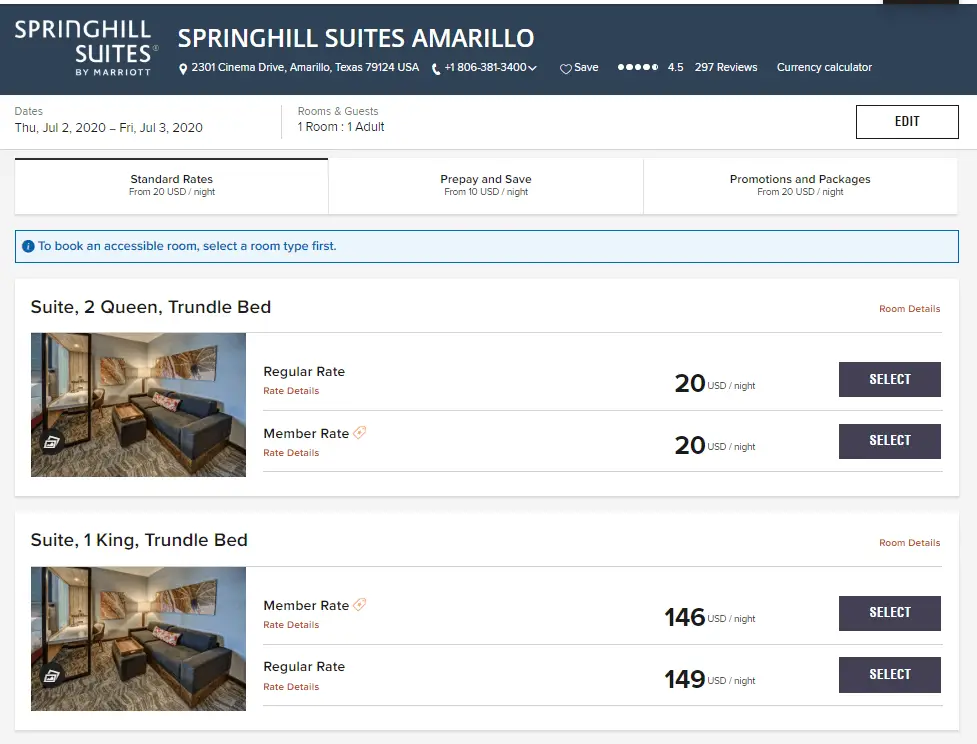977x744 pixels.
Task: Click the heart Save icon
Action: [565, 69]
